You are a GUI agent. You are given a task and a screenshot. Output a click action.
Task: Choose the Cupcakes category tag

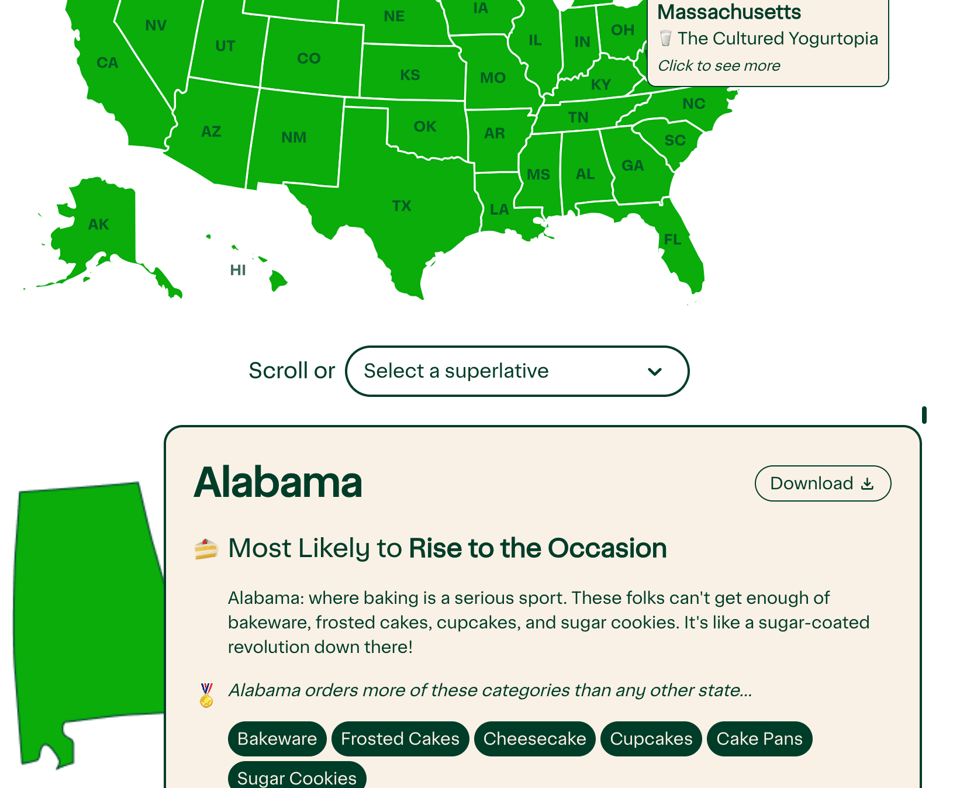click(x=651, y=739)
